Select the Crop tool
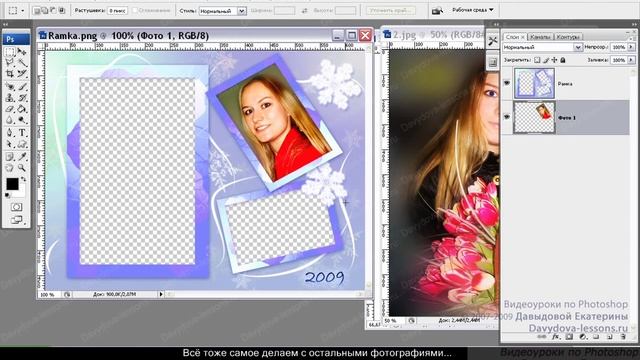The image size is (640, 360). [10, 74]
